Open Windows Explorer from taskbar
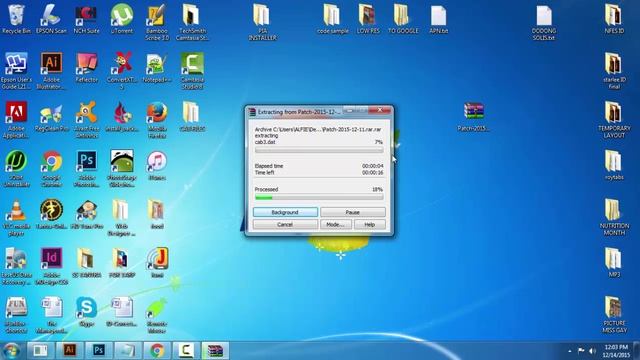 click(x=40, y=350)
